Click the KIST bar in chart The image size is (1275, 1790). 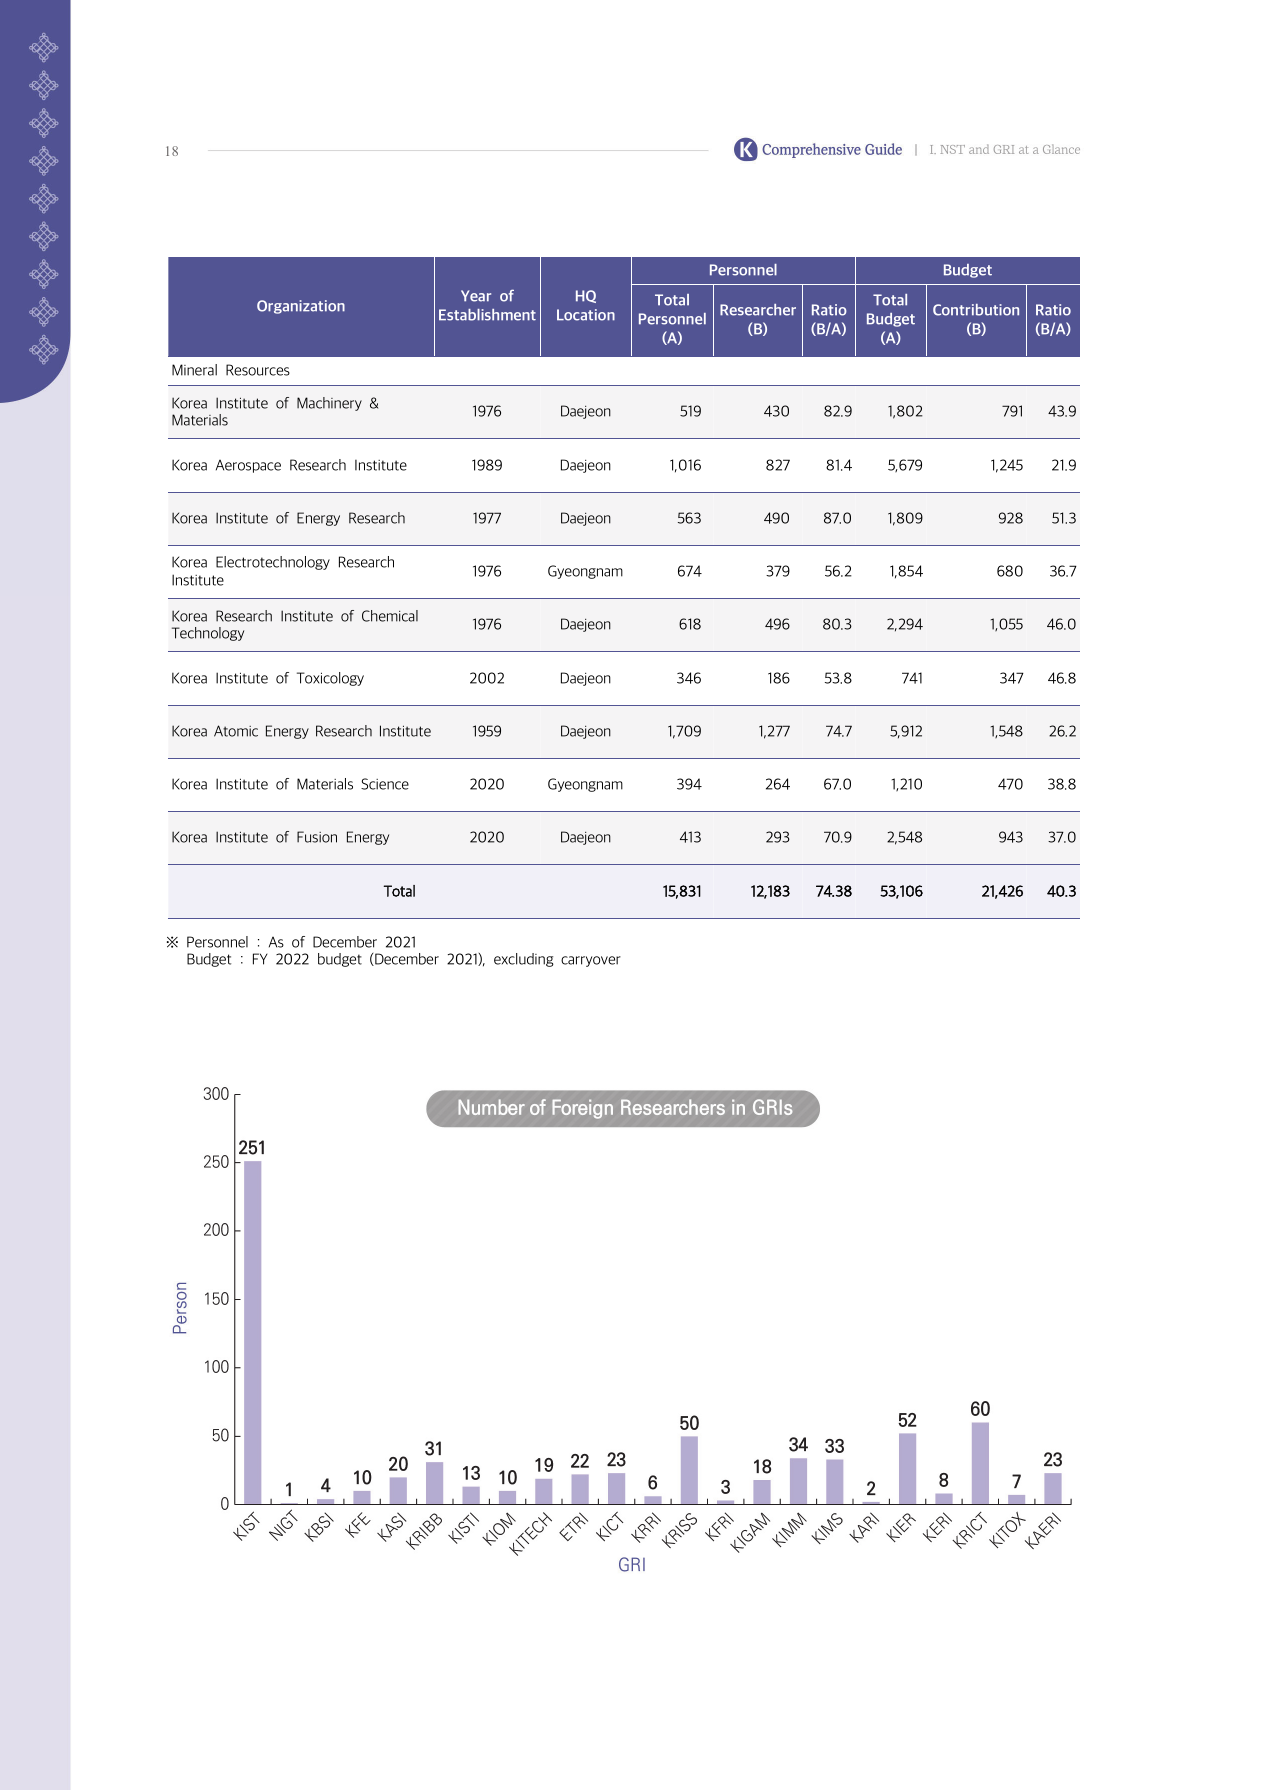pos(253,1332)
